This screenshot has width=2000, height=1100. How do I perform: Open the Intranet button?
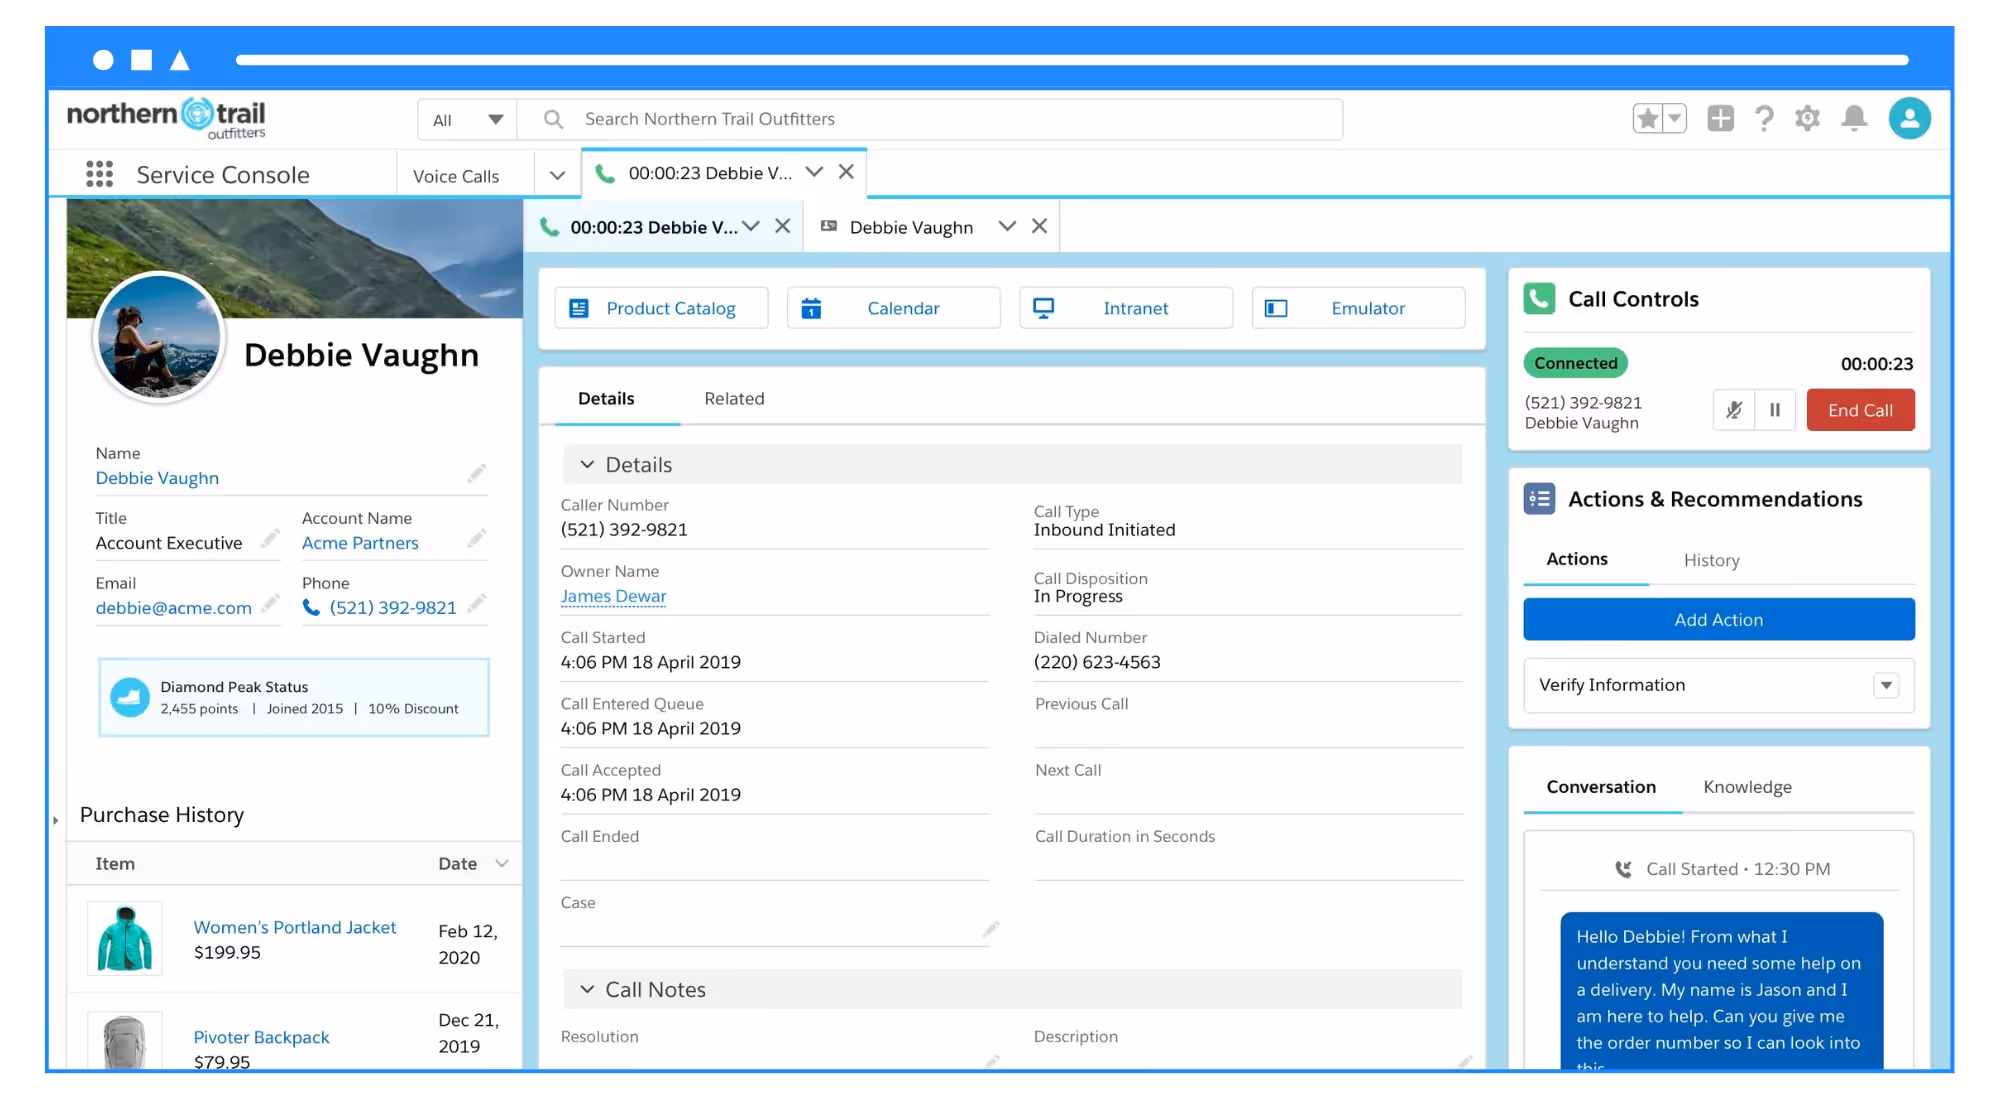point(1126,308)
